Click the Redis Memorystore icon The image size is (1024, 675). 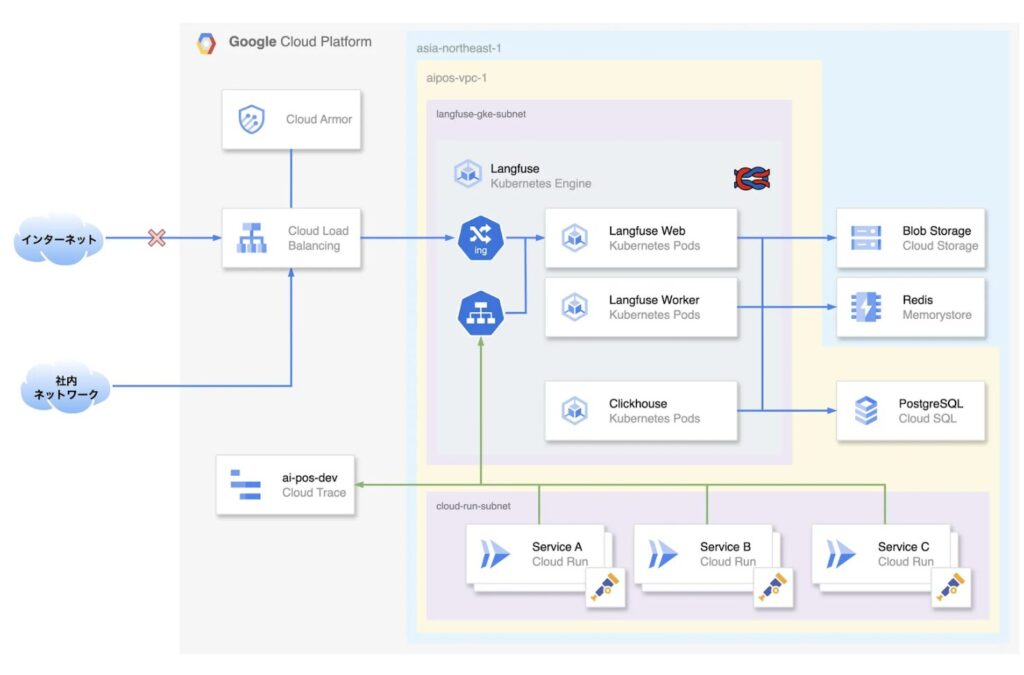click(x=865, y=307)
